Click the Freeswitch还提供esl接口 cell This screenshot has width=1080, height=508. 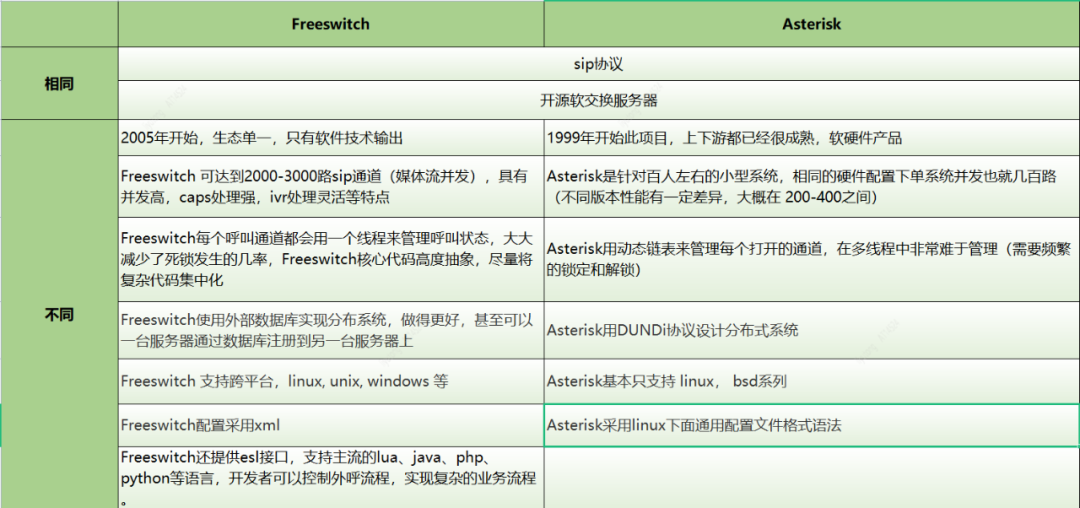tap(331, 477)
